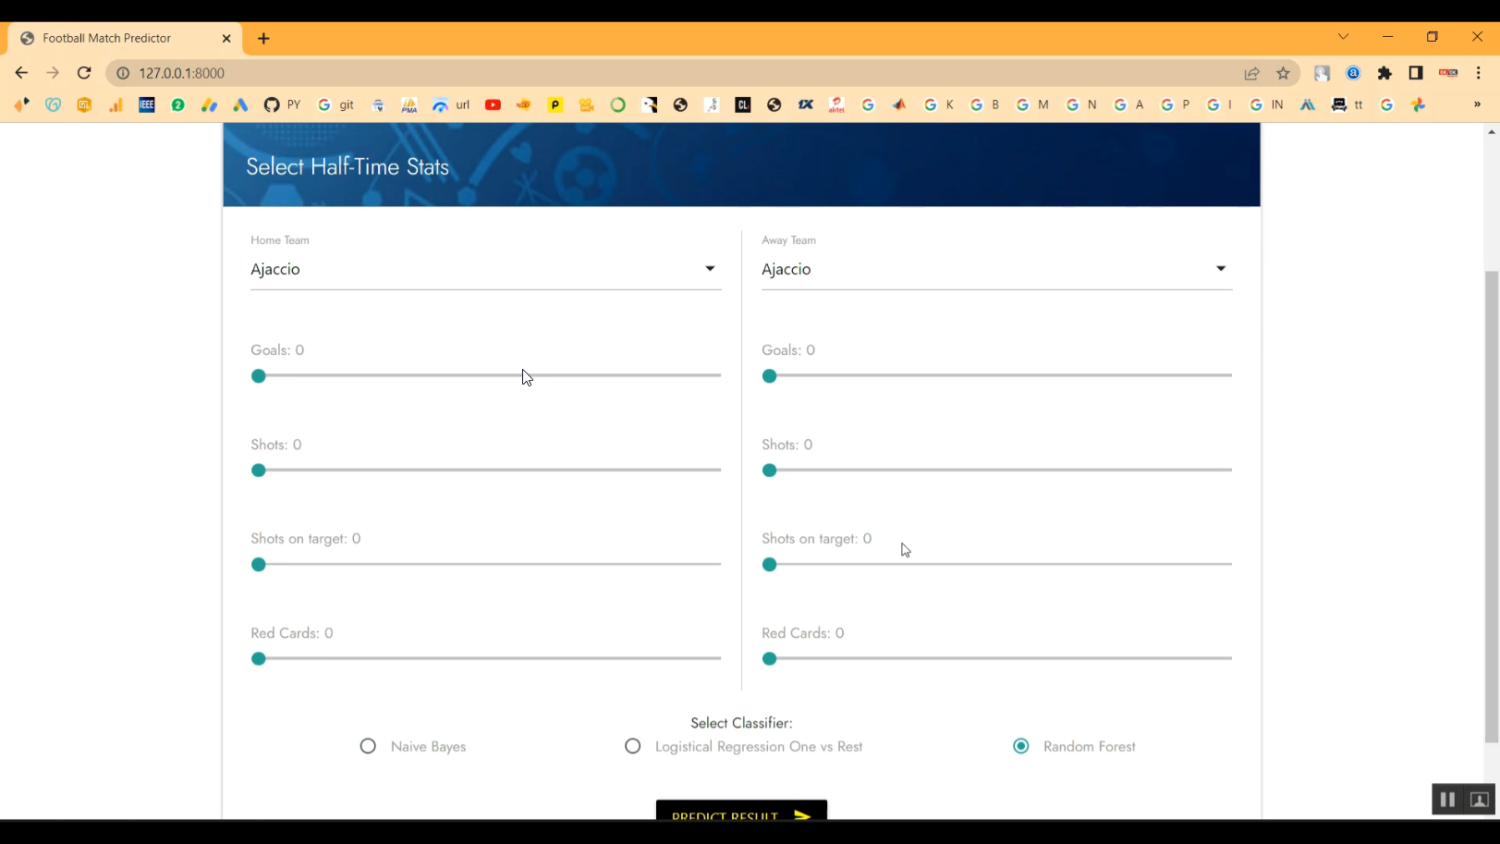1500x844 pixels.
Task: Click the Away Team Goals slider handle
Action: click(x=769, y=376)
